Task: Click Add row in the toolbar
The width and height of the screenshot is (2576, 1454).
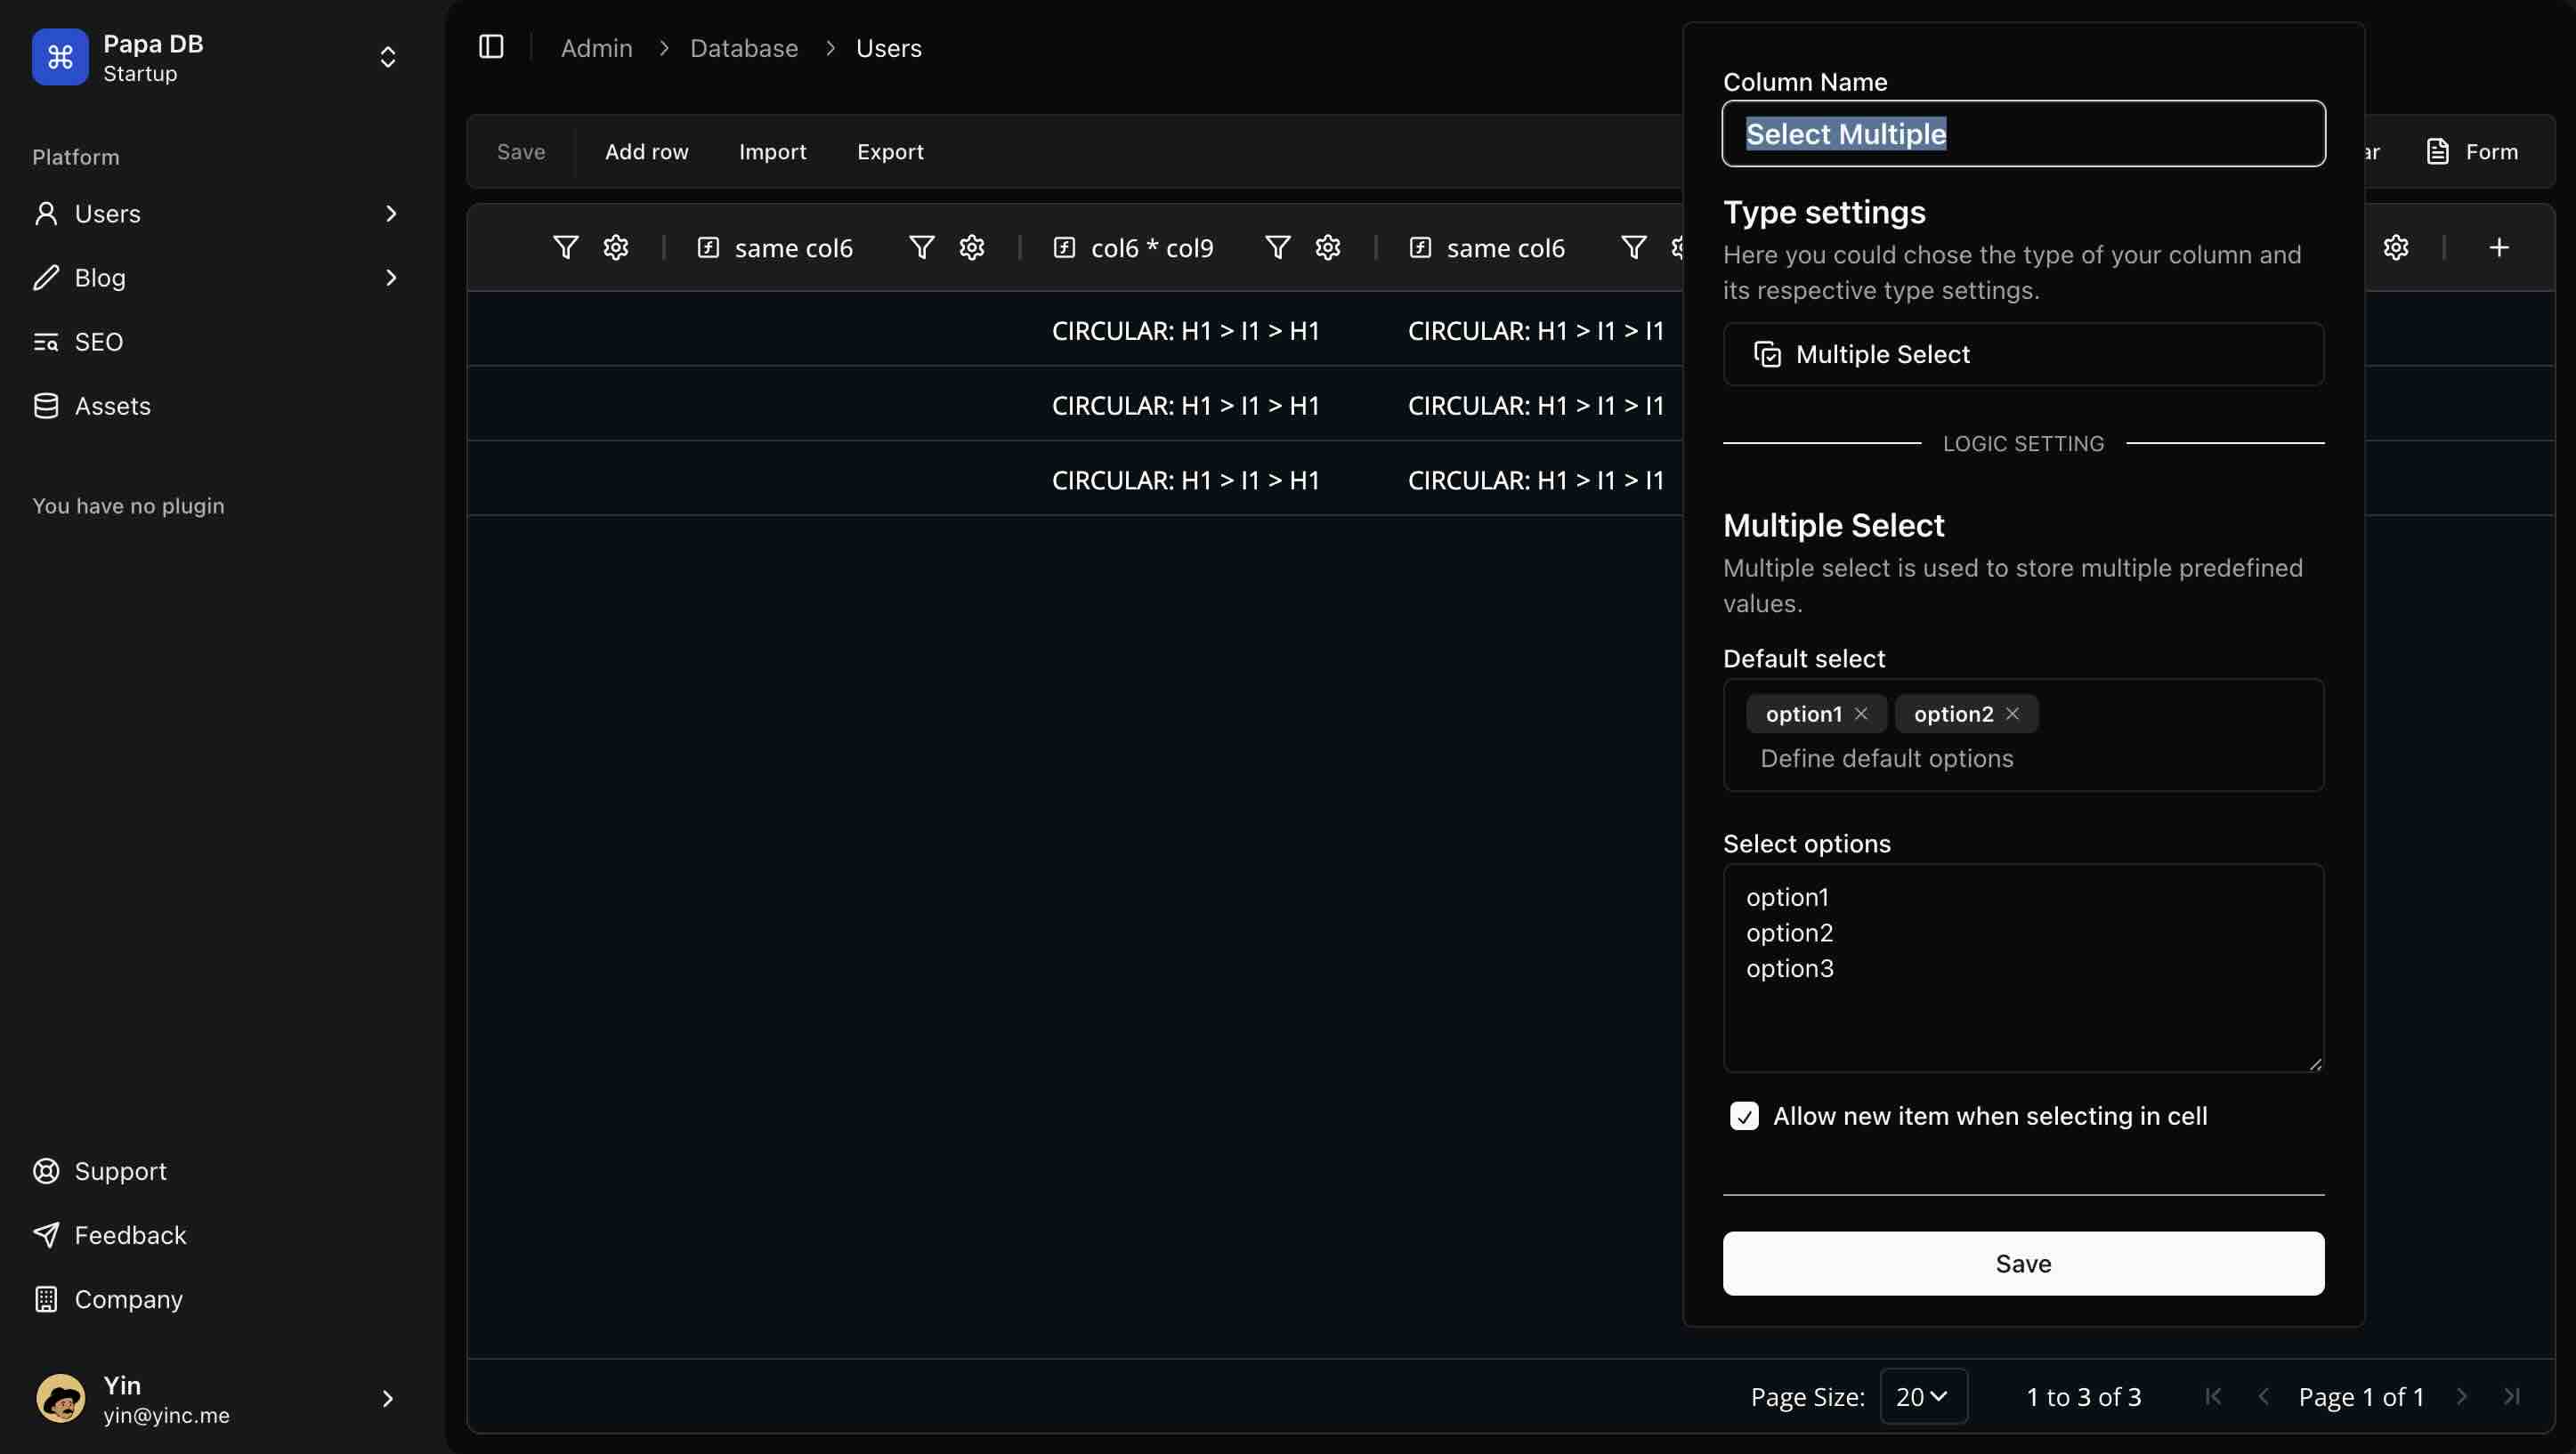Action: 646,151
